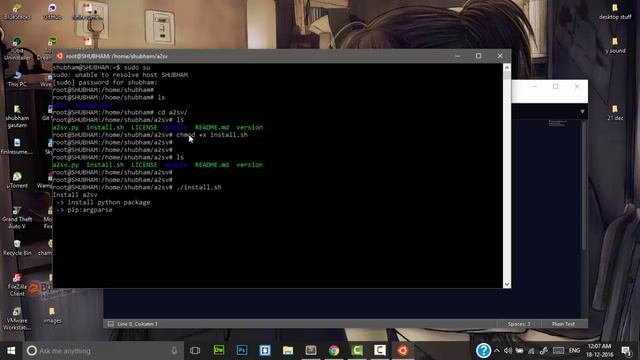Image resolution: width=640 pixels, height=360 pixels.
Task: Open the dropdown arrow in background editor window
Action: pyautogui.click(x=582, y=111)
